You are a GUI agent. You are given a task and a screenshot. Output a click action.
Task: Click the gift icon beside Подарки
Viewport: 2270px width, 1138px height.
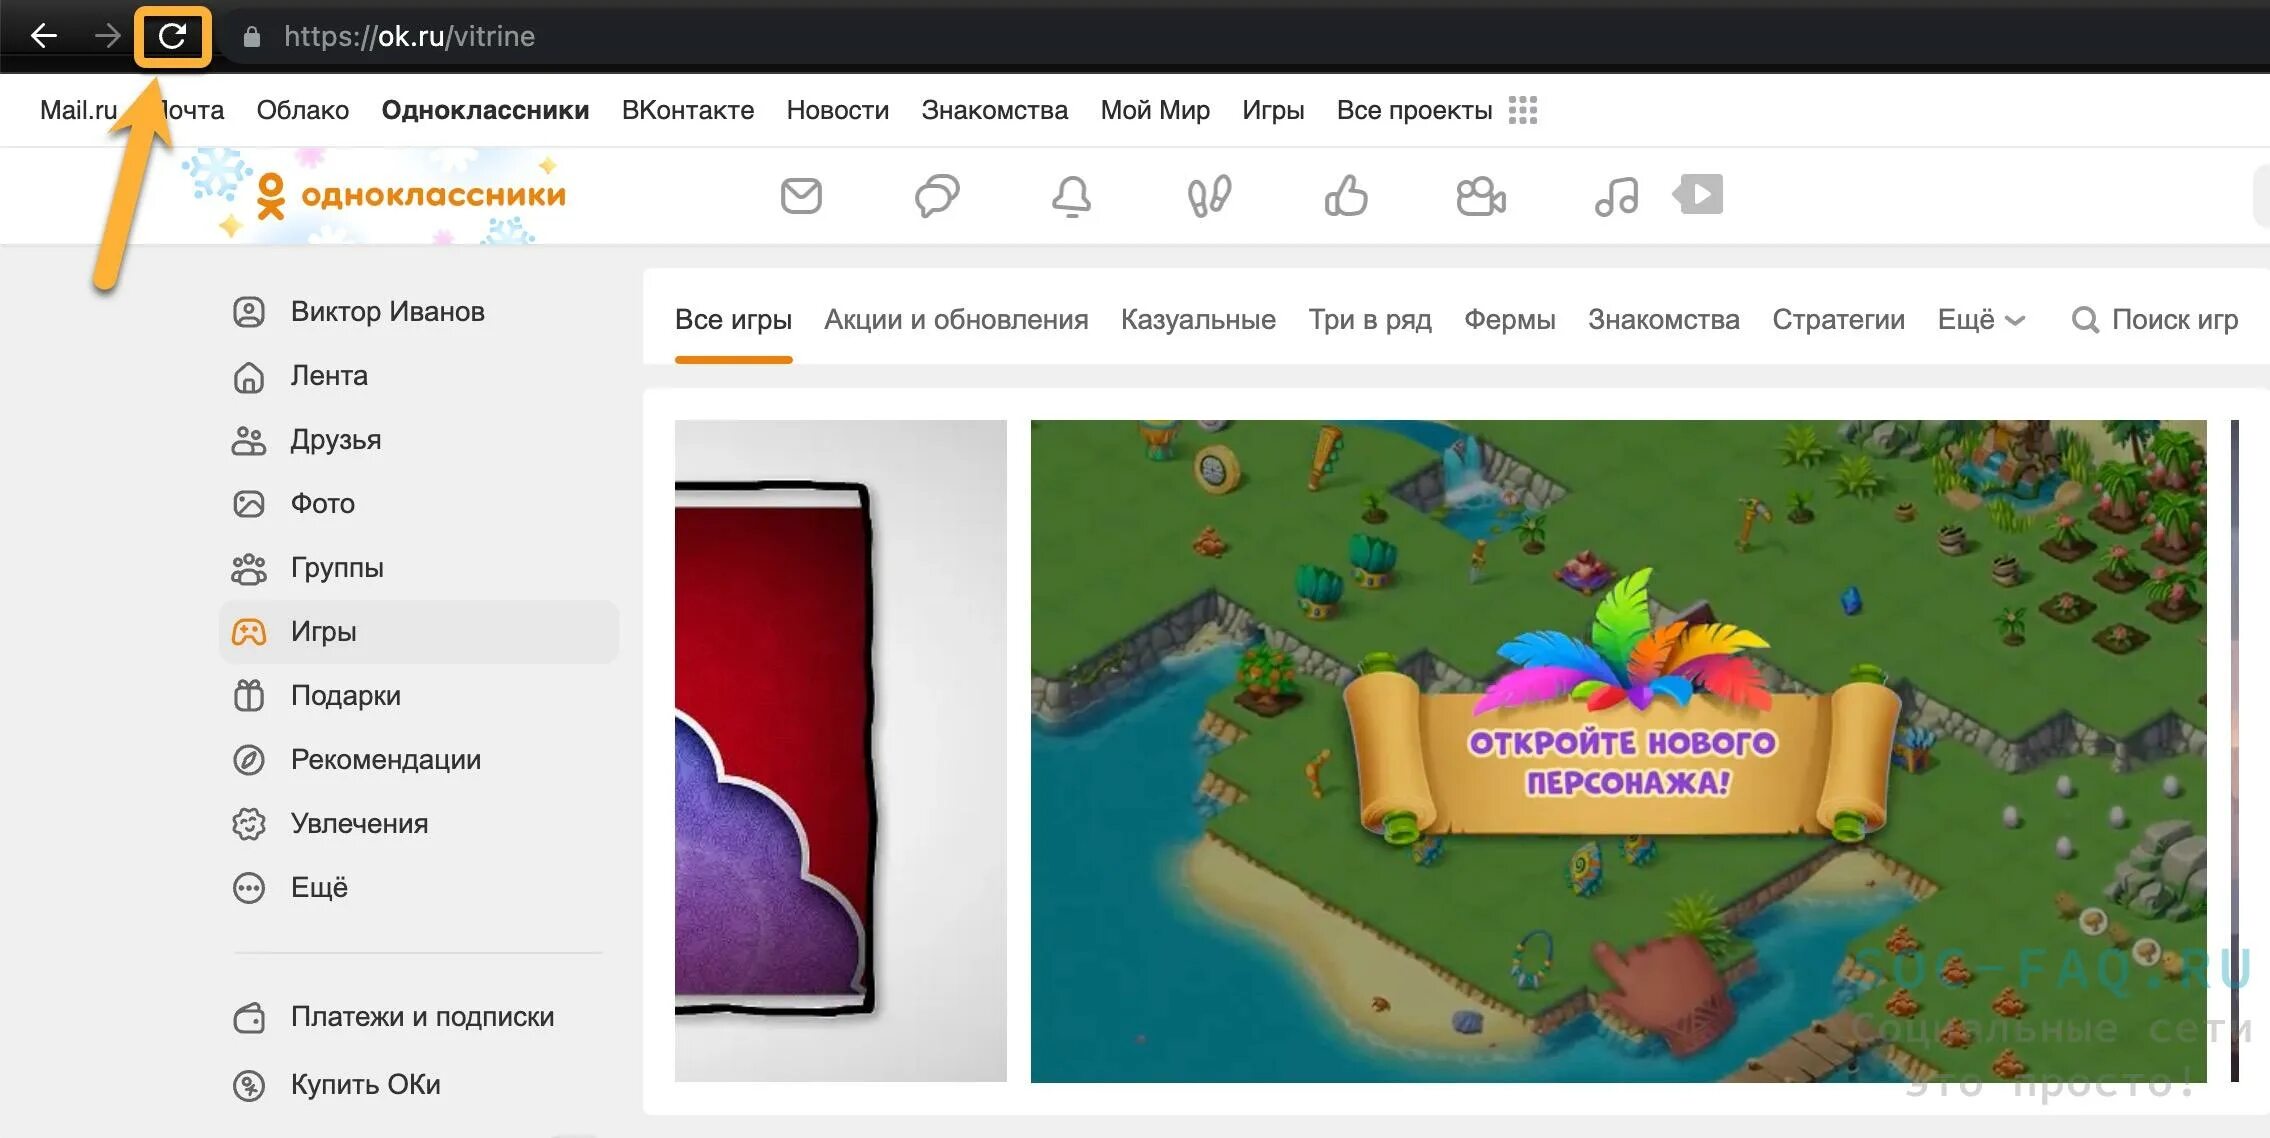249,695
